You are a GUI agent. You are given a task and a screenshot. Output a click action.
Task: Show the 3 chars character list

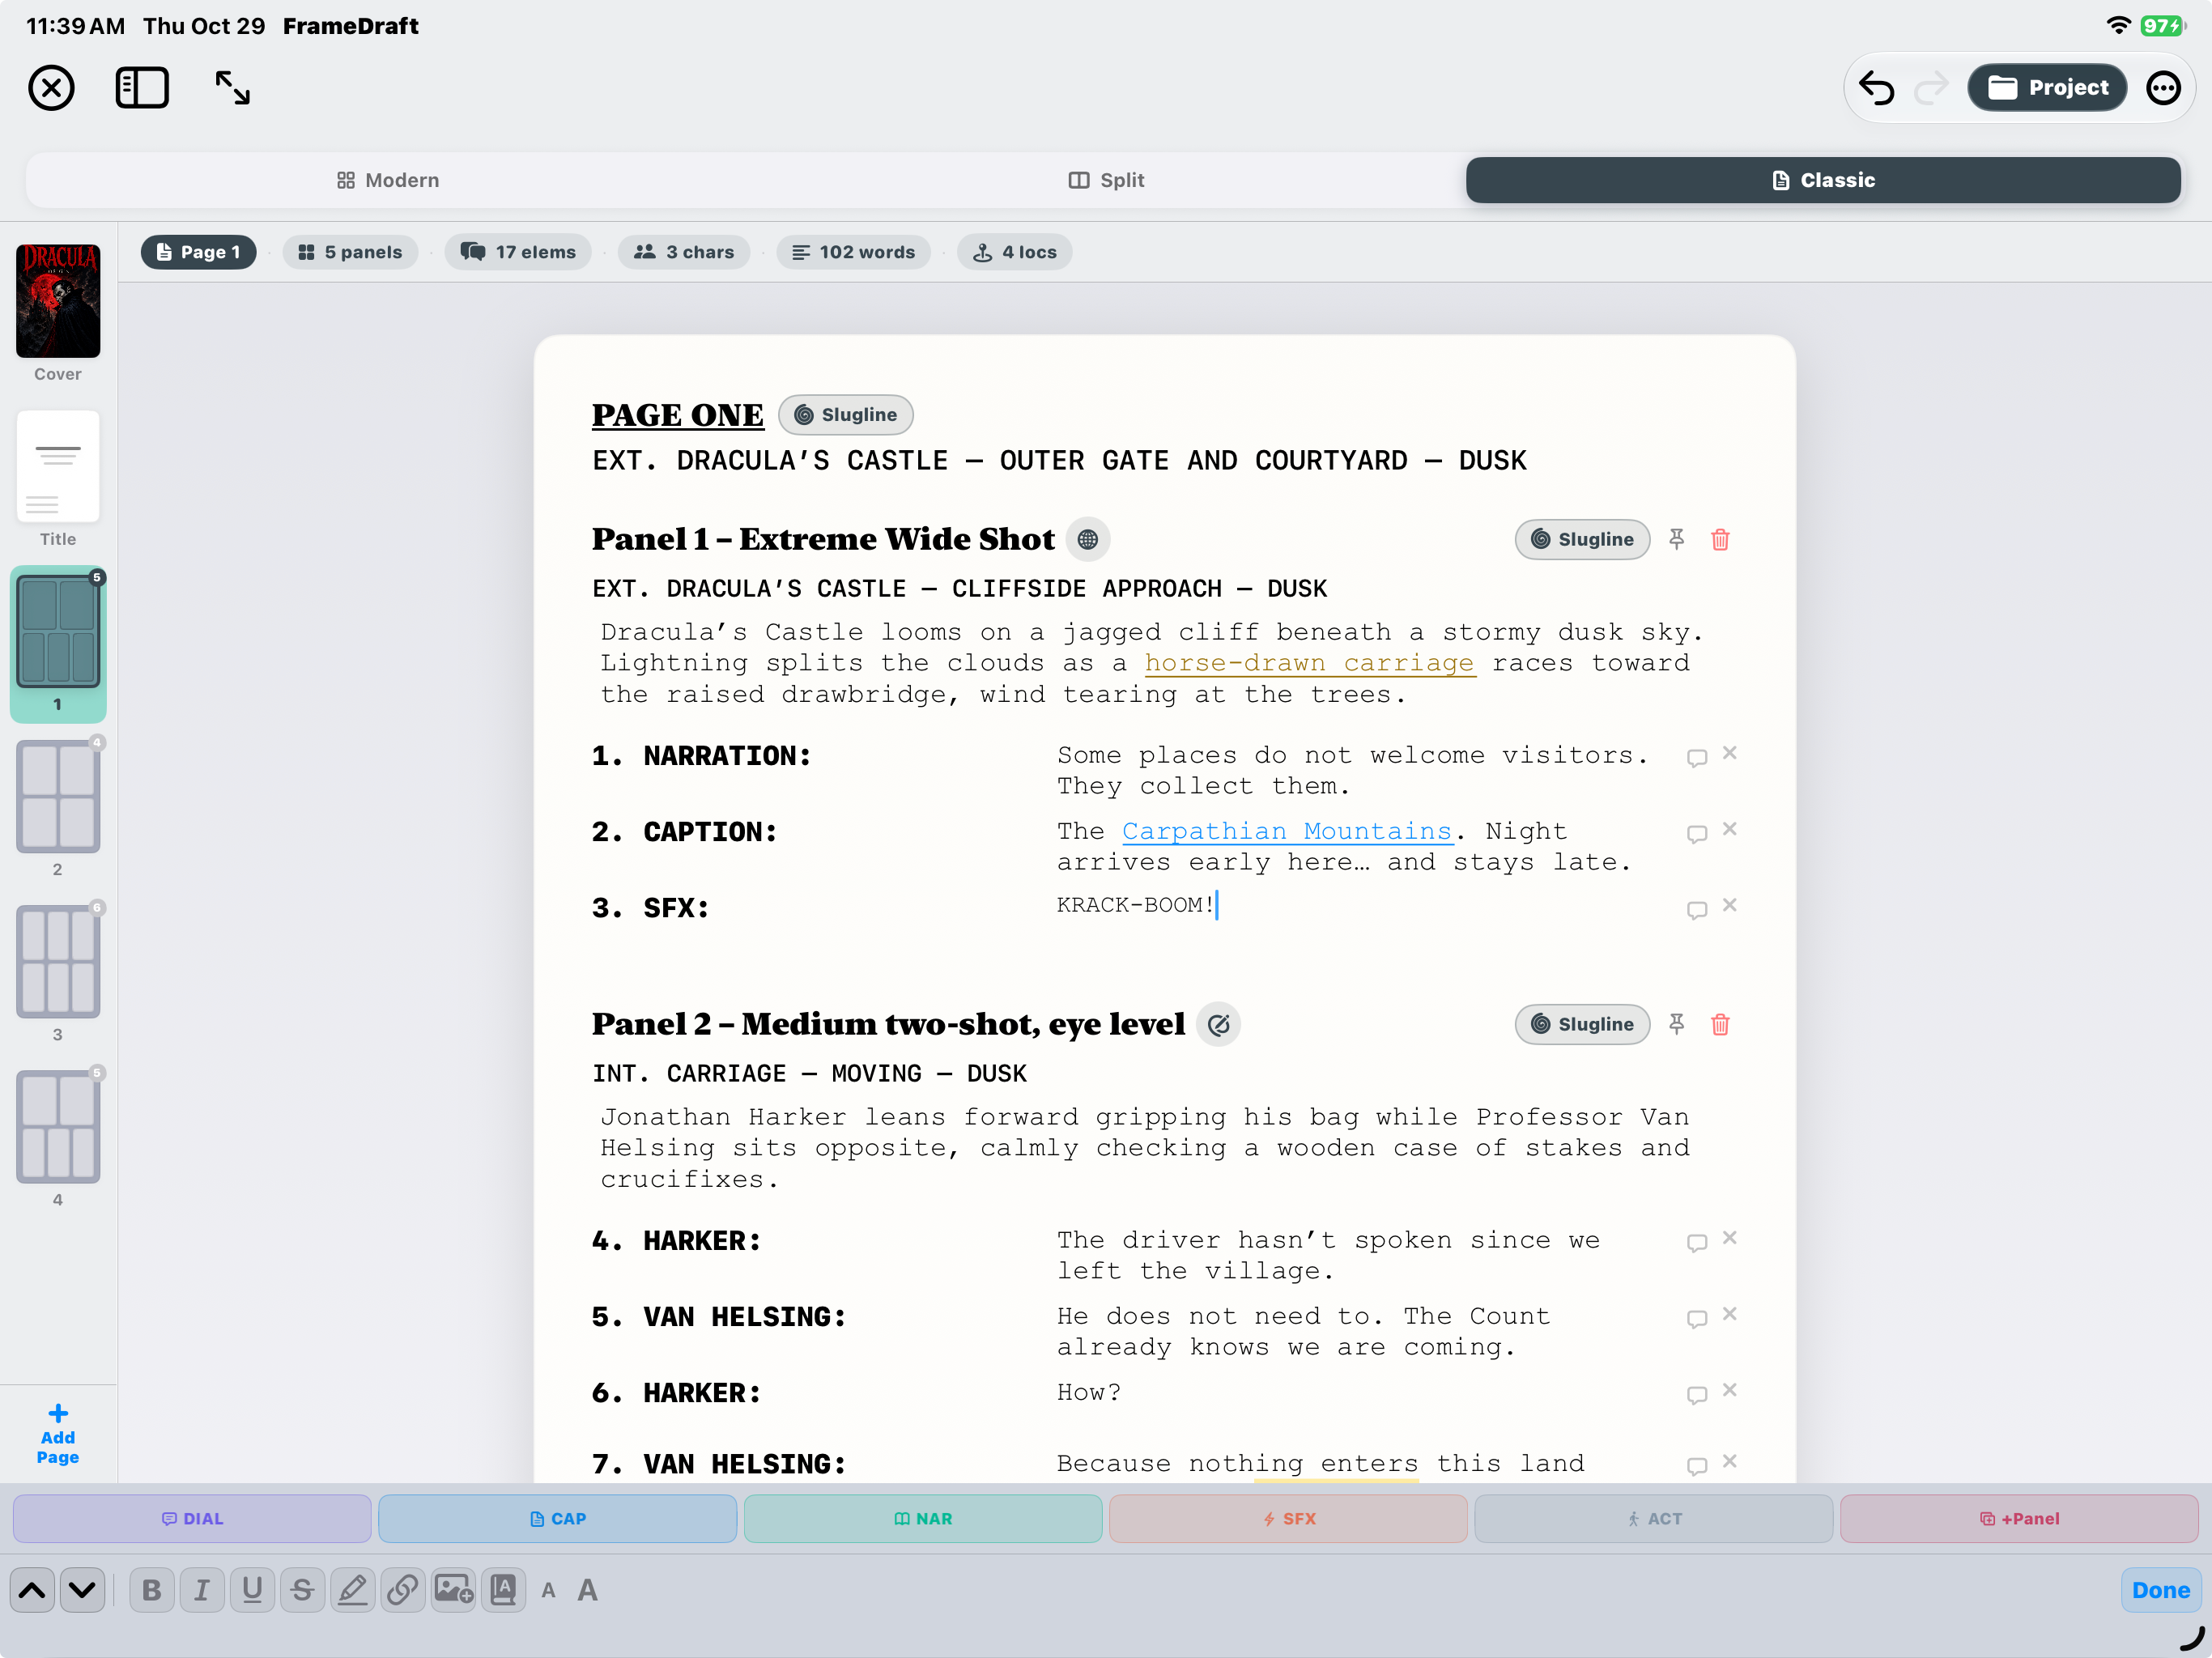(684, 252)
